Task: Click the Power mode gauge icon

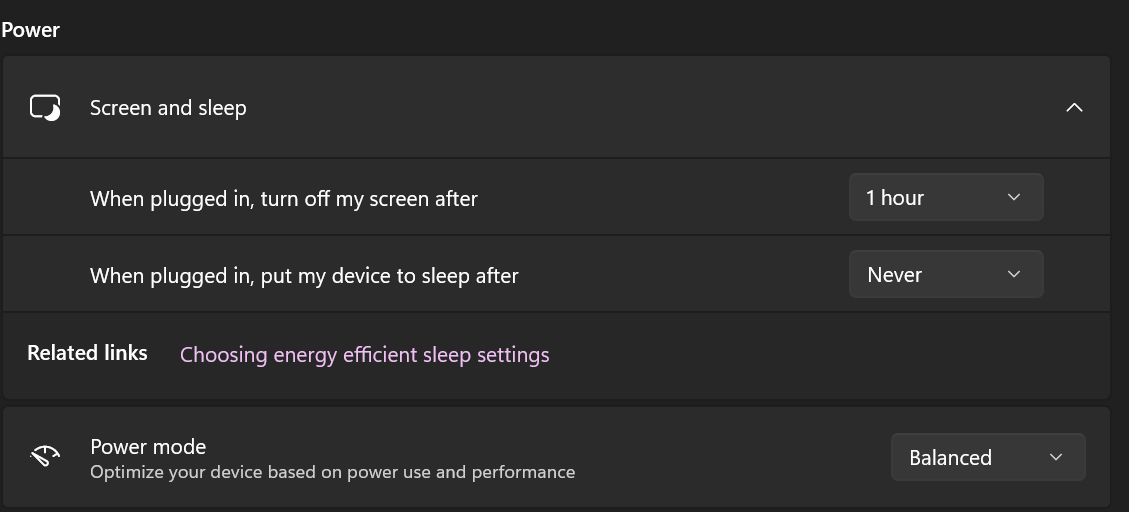Action: 45,457
